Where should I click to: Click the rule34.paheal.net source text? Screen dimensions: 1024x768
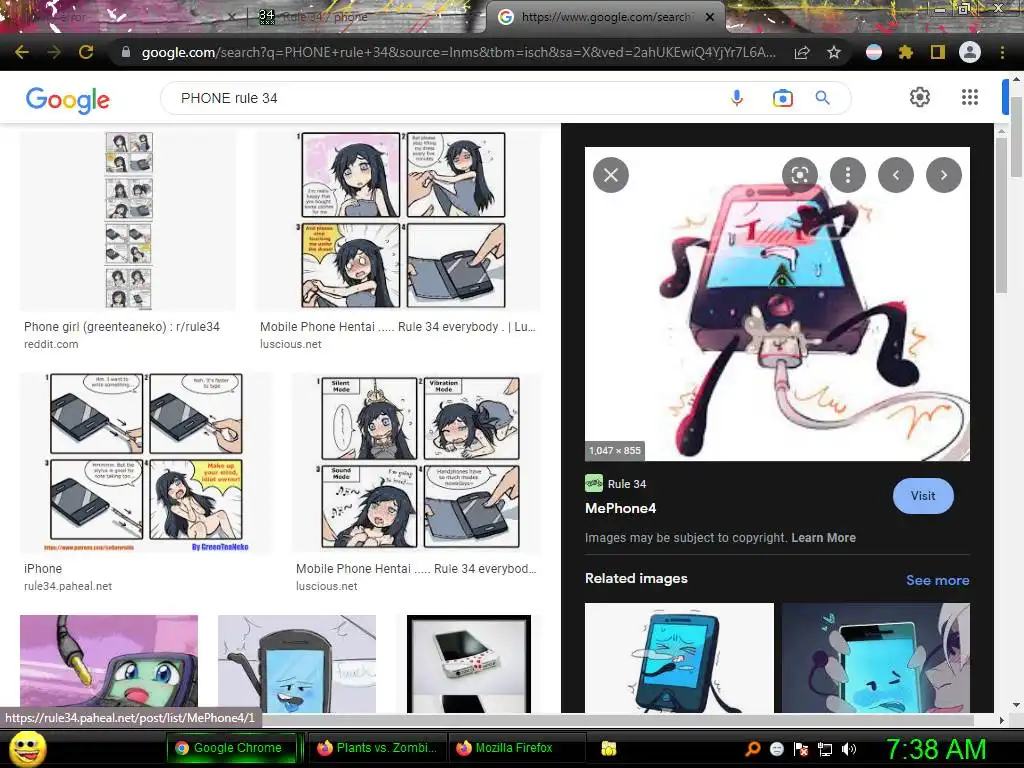(x=68, y=586)
